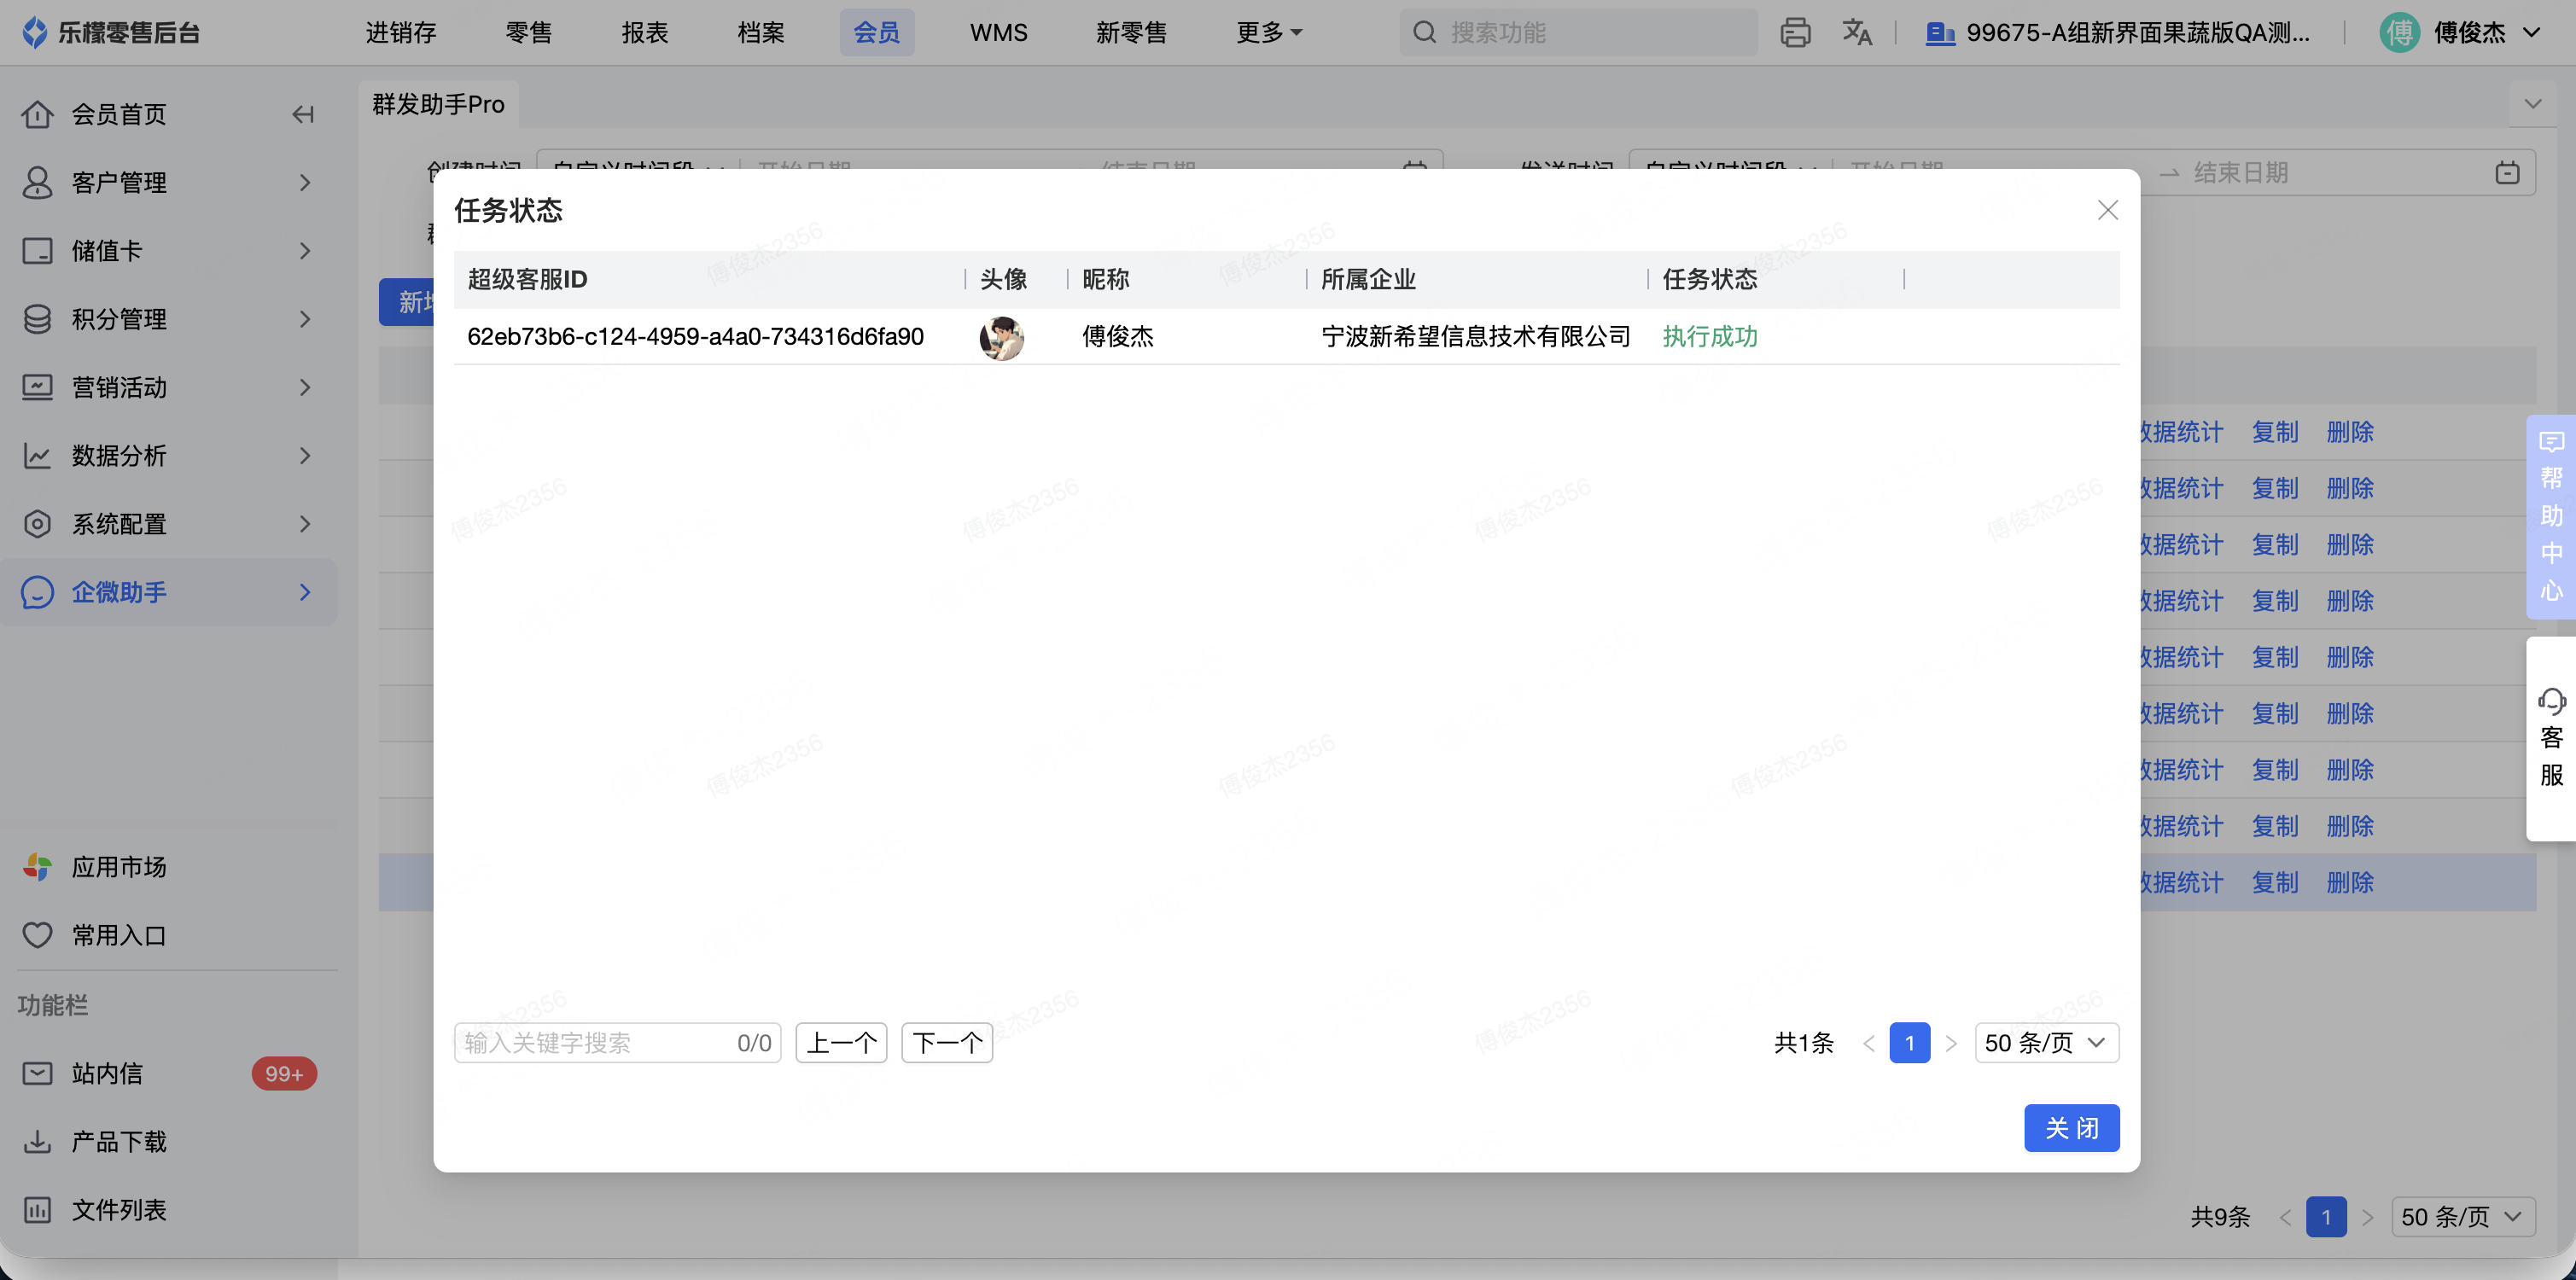This screenshot has width=2576, height=1280.
Task: Click the 应用市场 colorful icon
Action: point(37,867)
